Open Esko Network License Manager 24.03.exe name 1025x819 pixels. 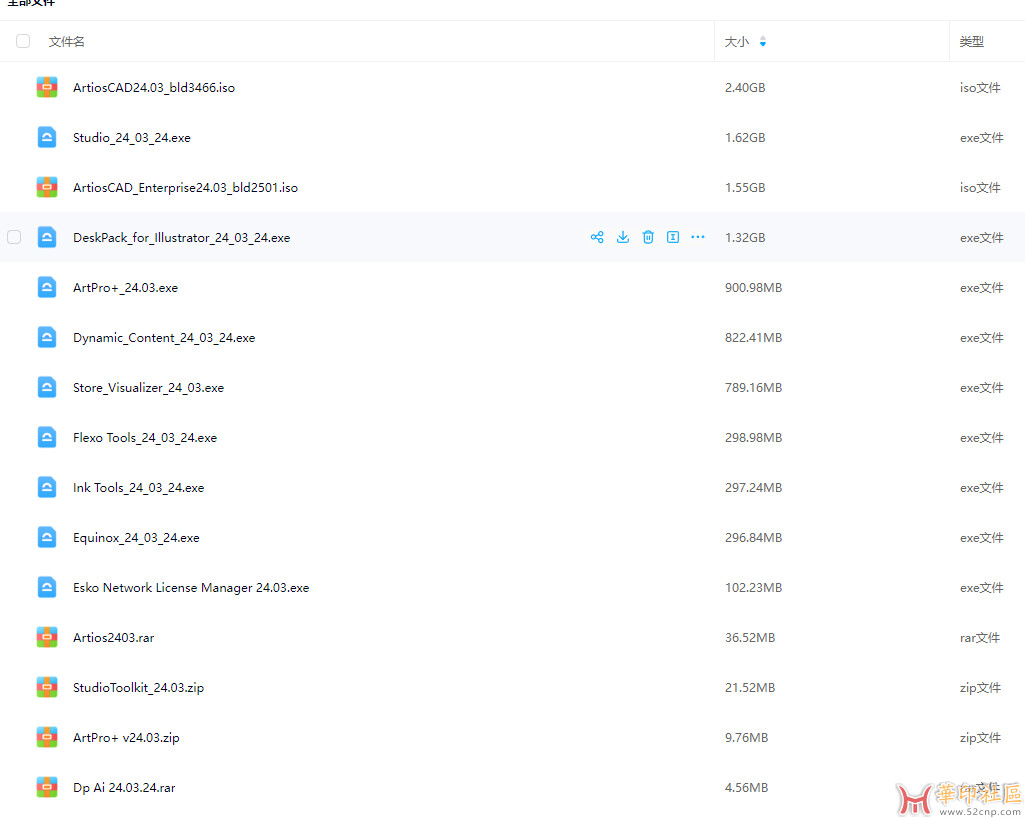(191, 588)
